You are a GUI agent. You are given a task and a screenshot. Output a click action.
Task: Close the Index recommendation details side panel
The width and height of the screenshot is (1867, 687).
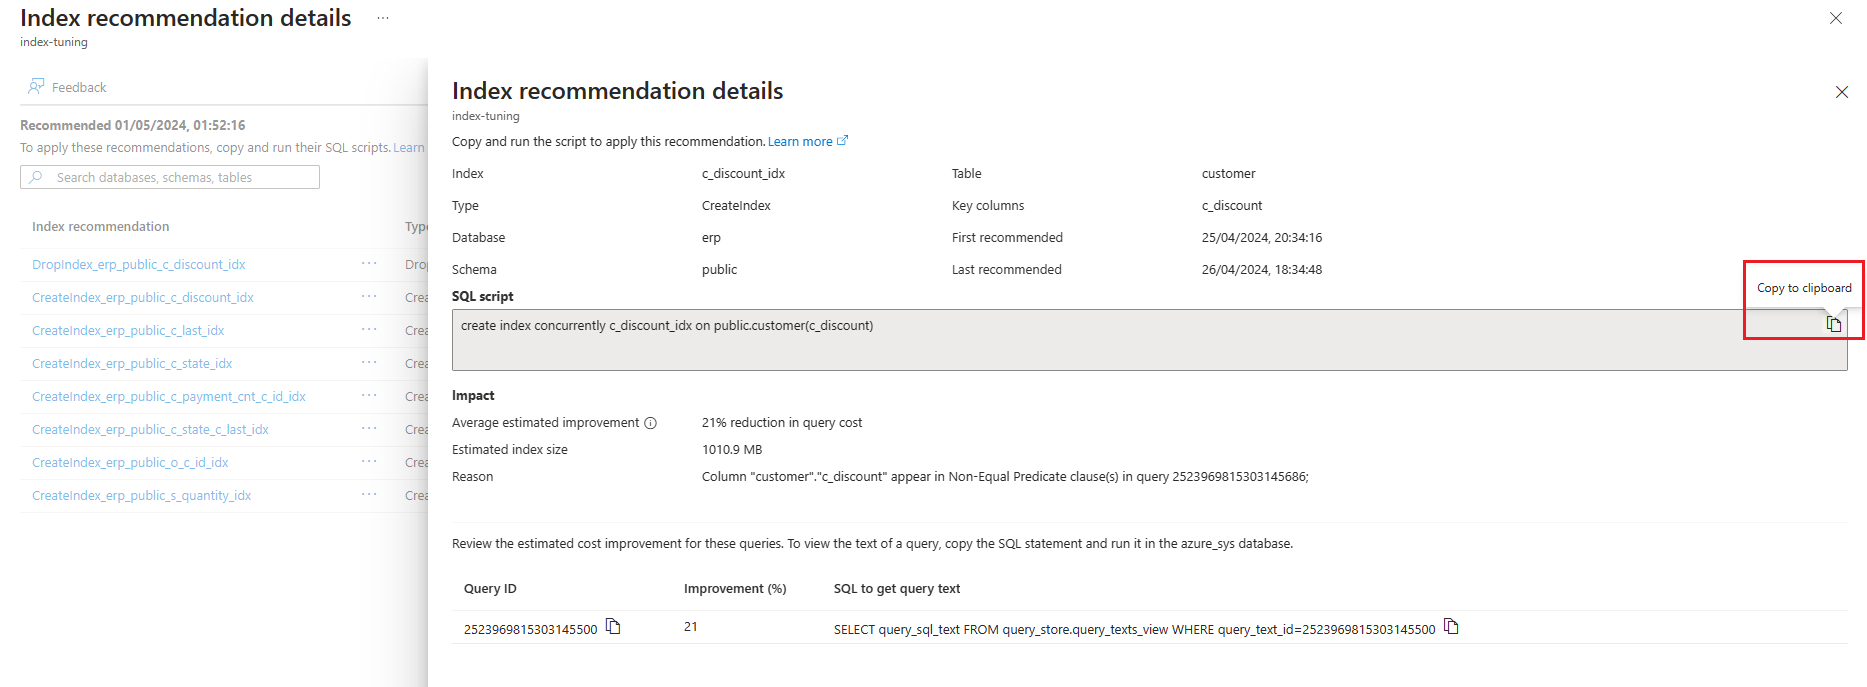[x=1841, y=92]
